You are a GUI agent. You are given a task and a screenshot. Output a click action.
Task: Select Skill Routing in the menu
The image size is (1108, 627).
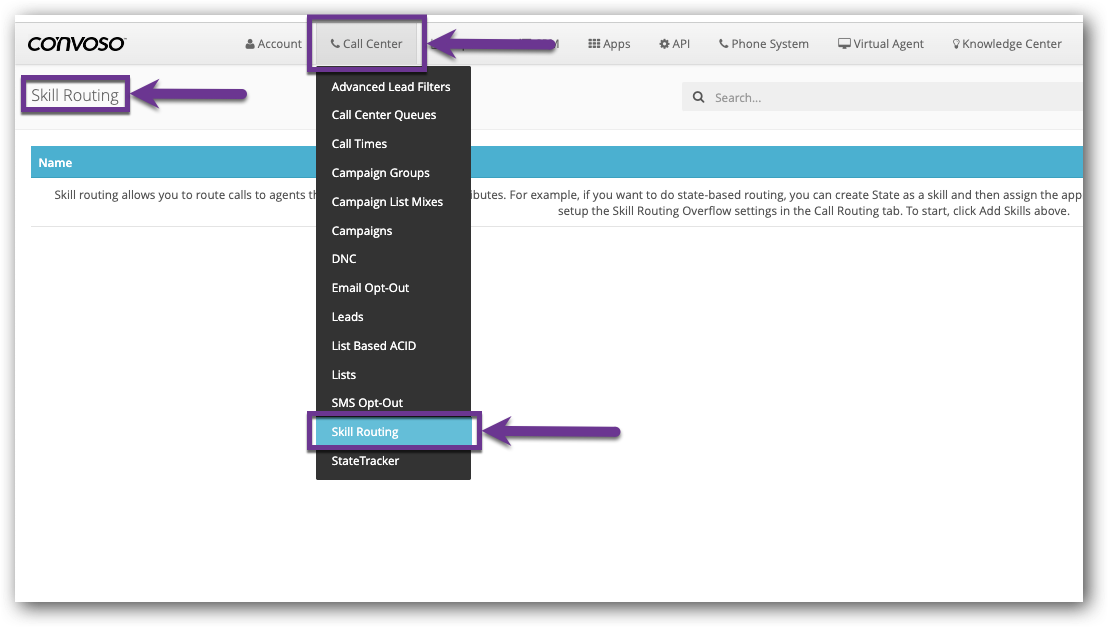(x=365, y=432)
